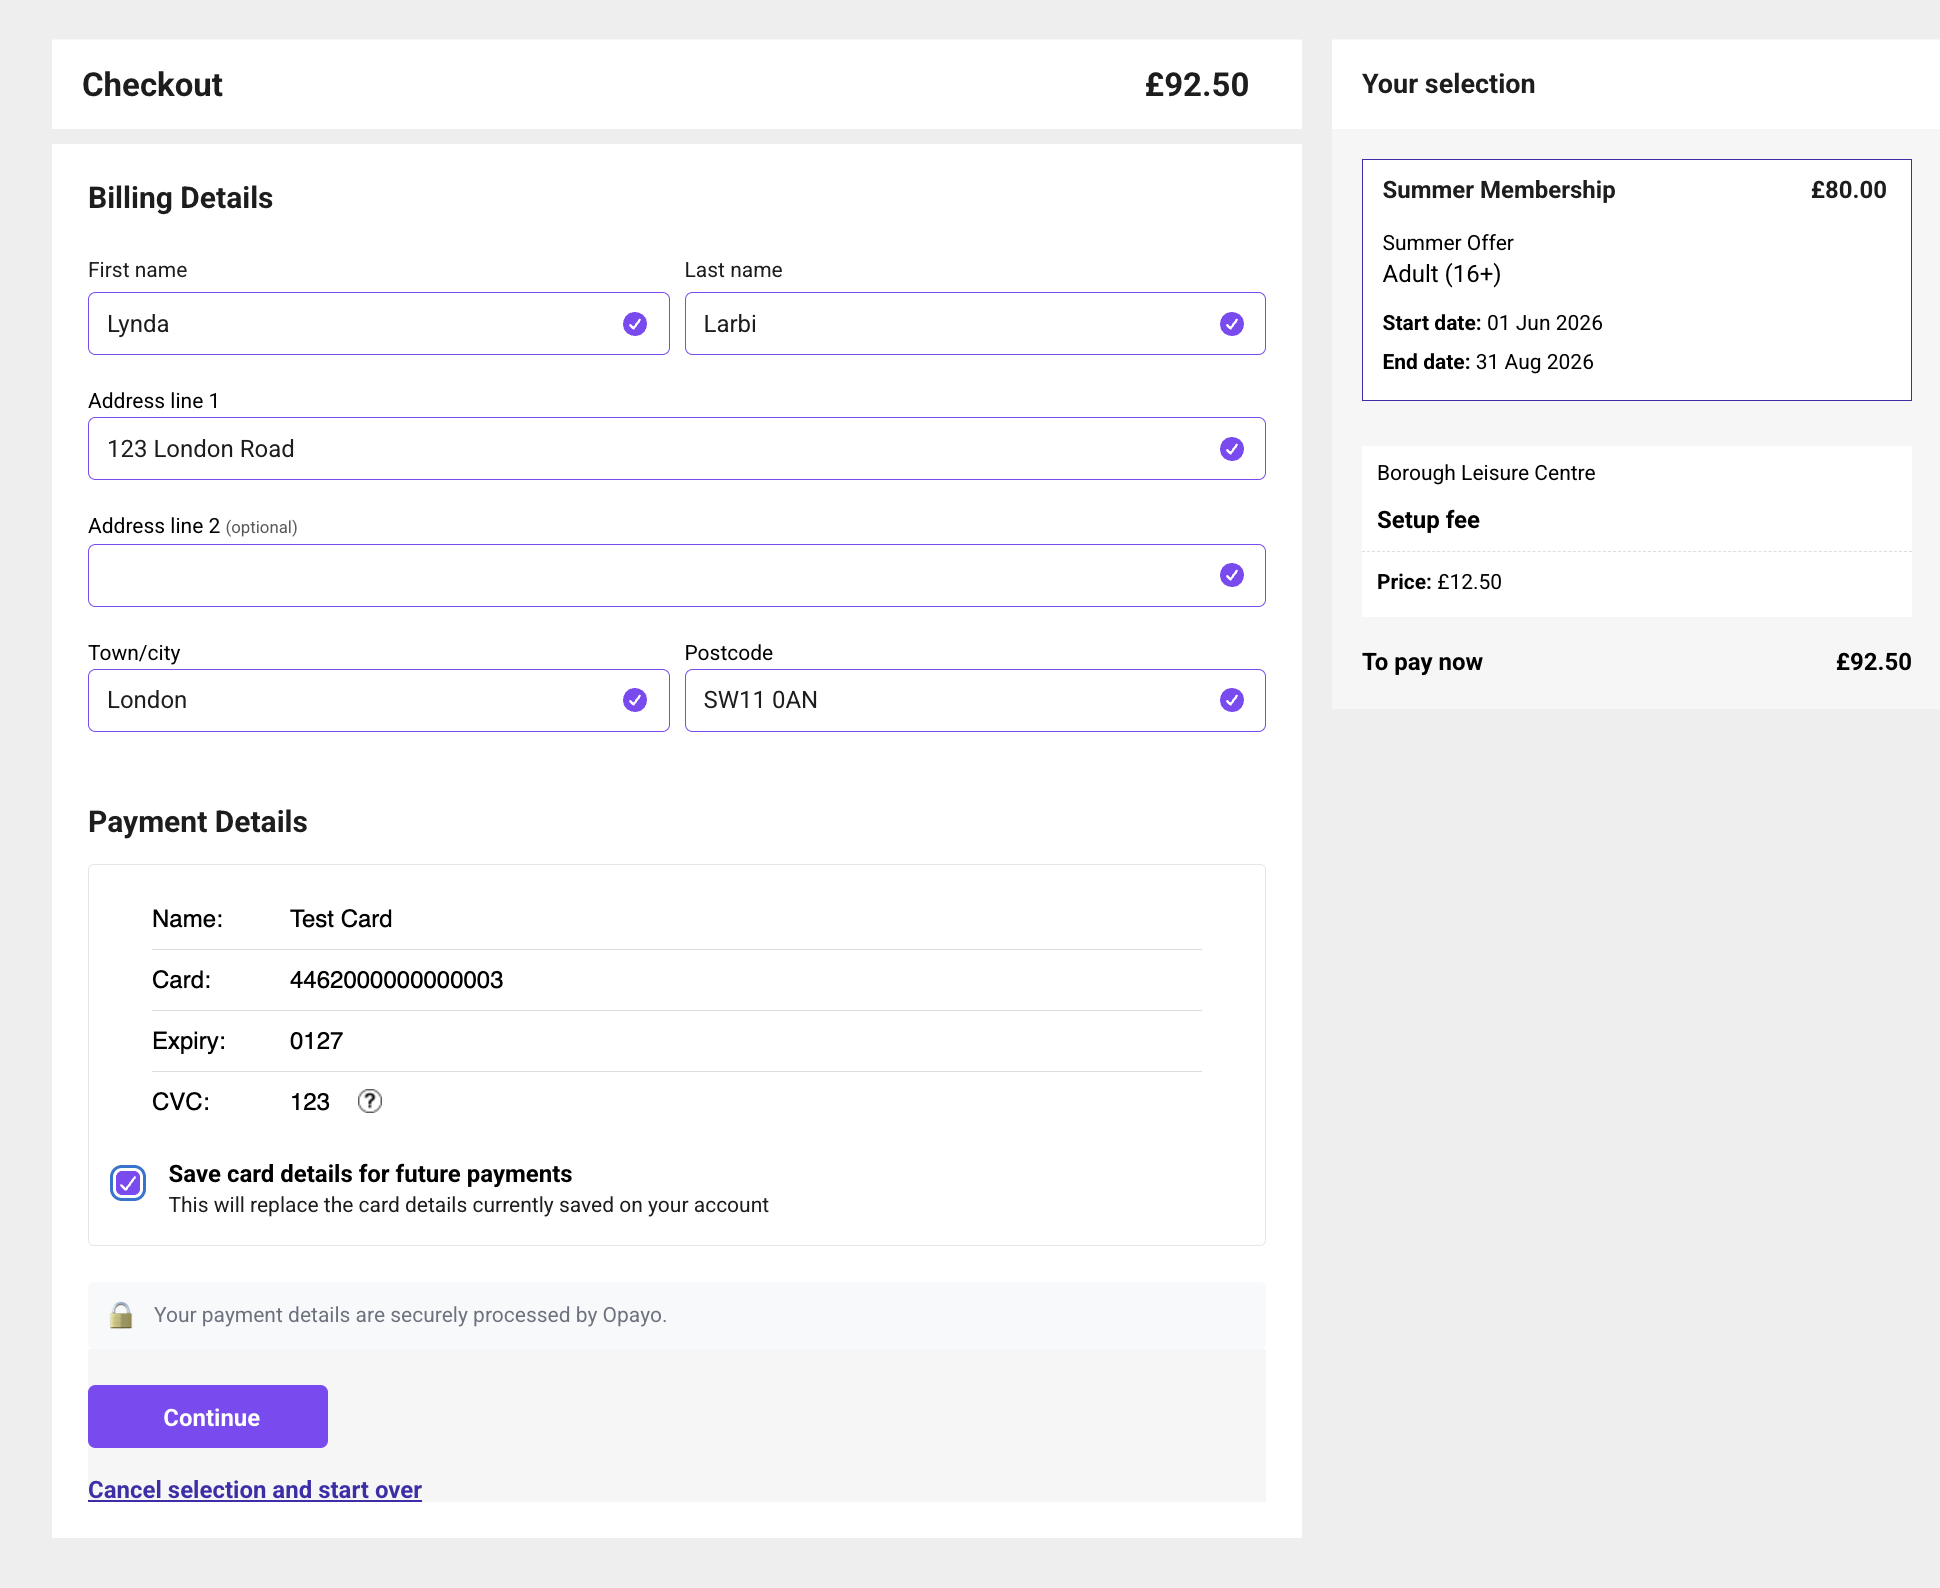Viewport: 1940px width, 1588px height.
Task: Select the Summer Membership selection card title
Action: (x=1498, y=190)
